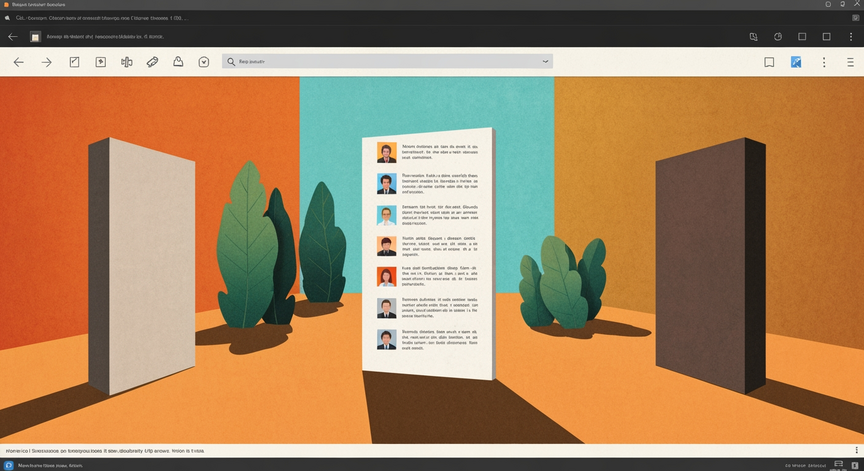Select the sixth profile photo in the list
This screenshot has width=864, height=471.
coord(386,308)
